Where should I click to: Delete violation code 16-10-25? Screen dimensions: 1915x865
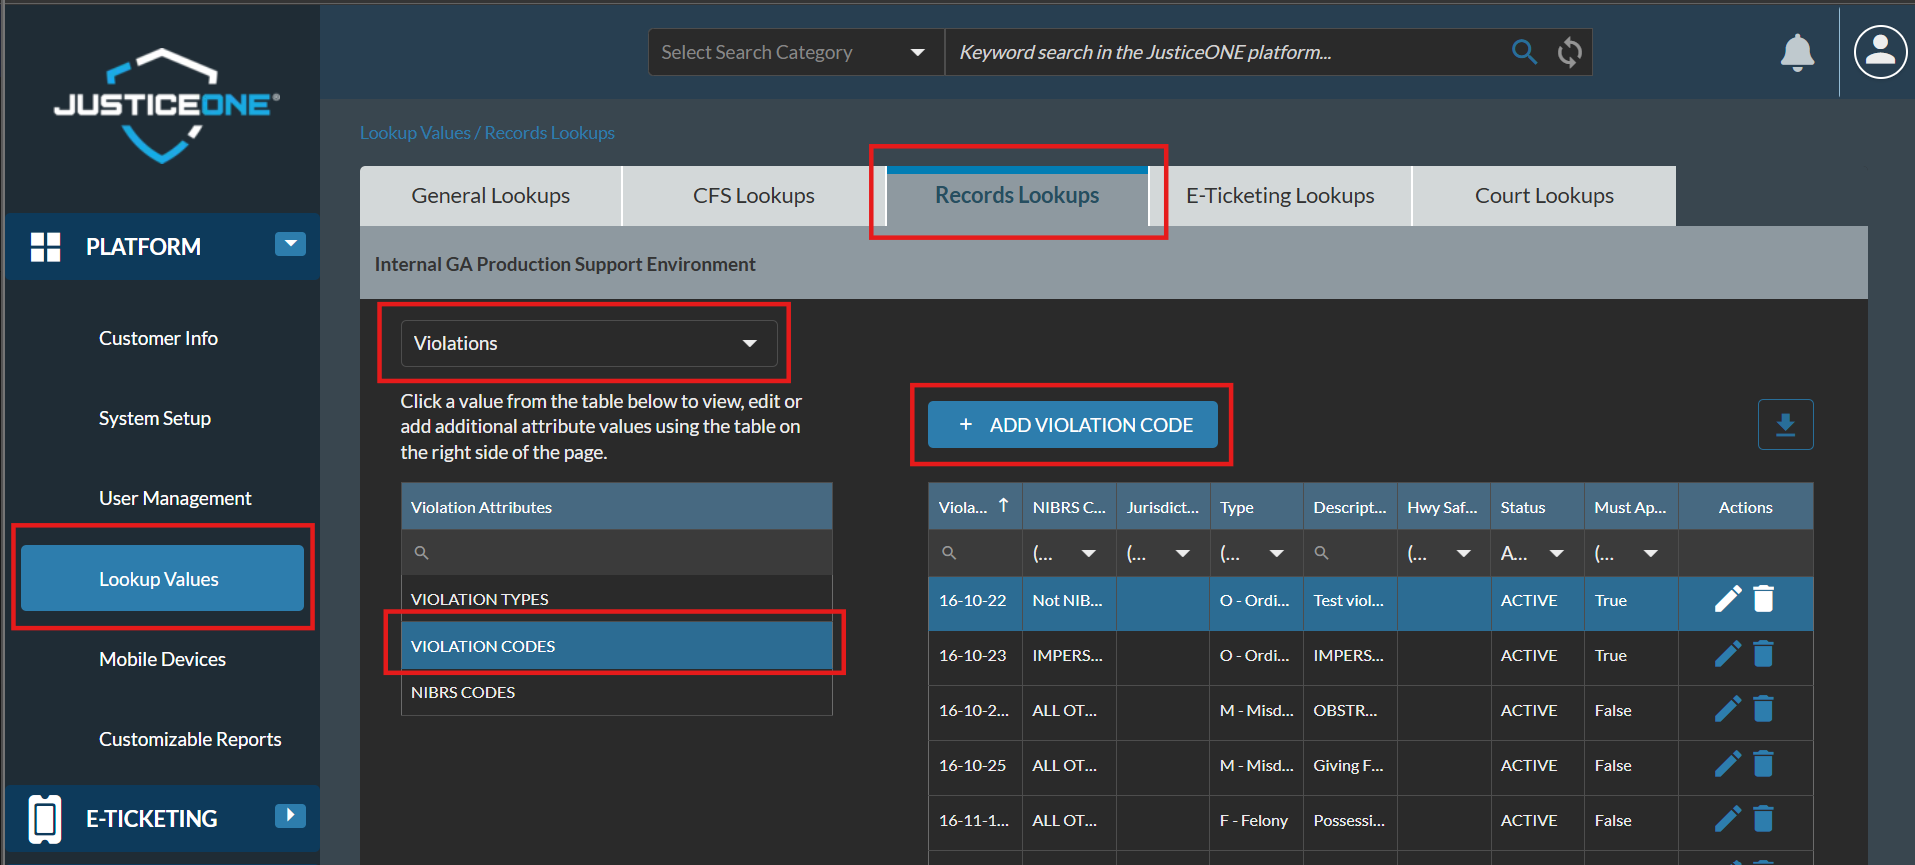coord(1764,764)
